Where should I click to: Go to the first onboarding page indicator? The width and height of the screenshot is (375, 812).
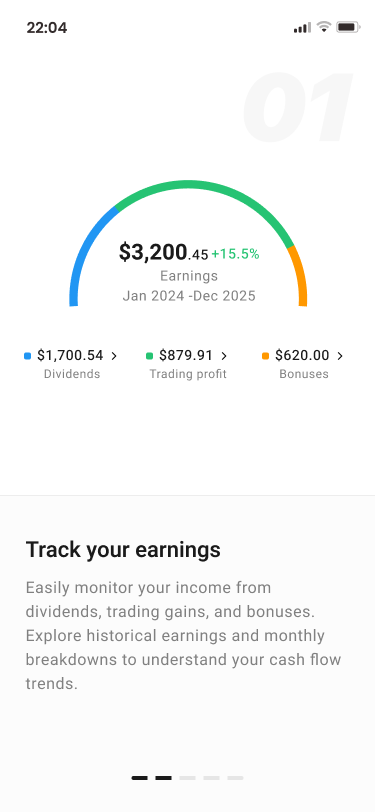pyautogui.click(x=139, y=778)
